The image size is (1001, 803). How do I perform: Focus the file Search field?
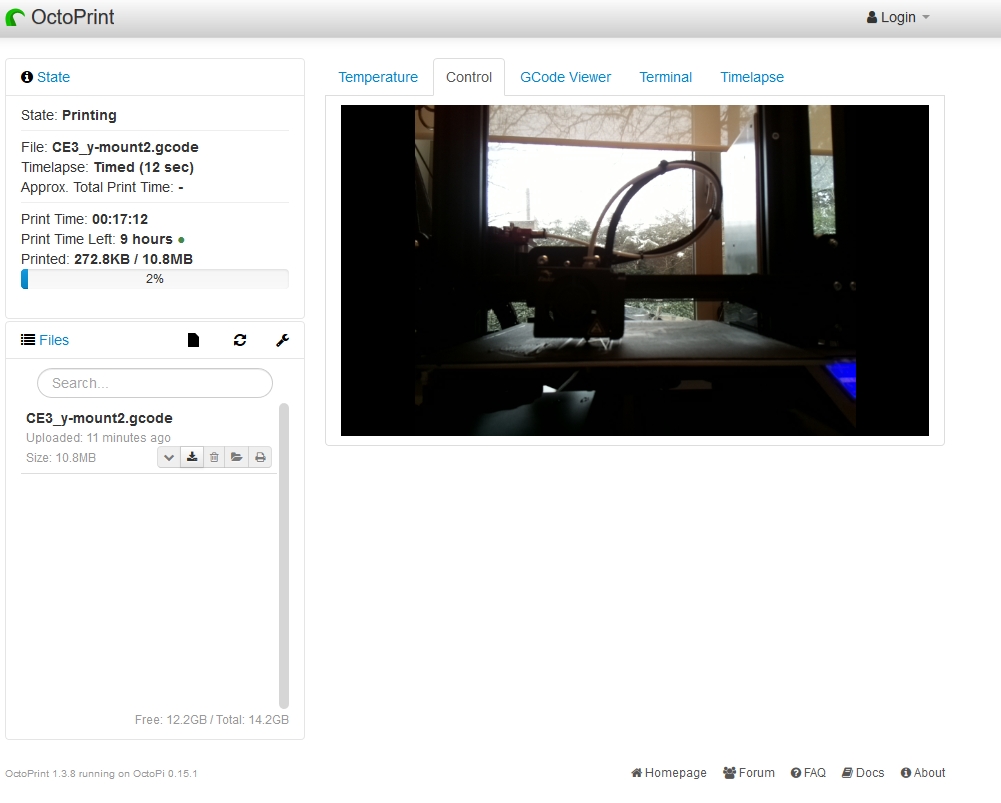(x=155, y=383)
